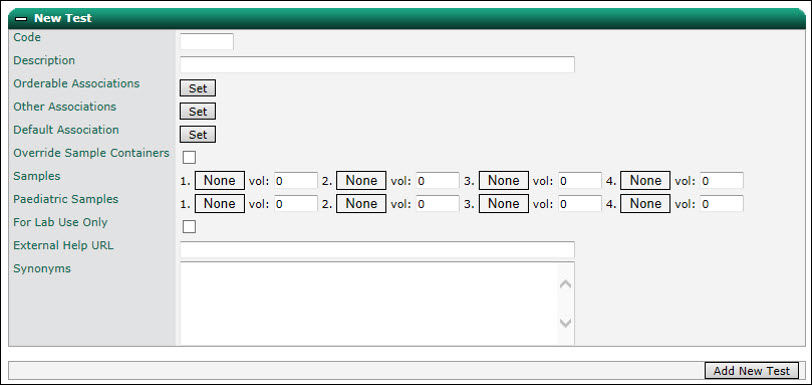
Task: Collapse the New Test panel minus icon
Action: (22, 18)
